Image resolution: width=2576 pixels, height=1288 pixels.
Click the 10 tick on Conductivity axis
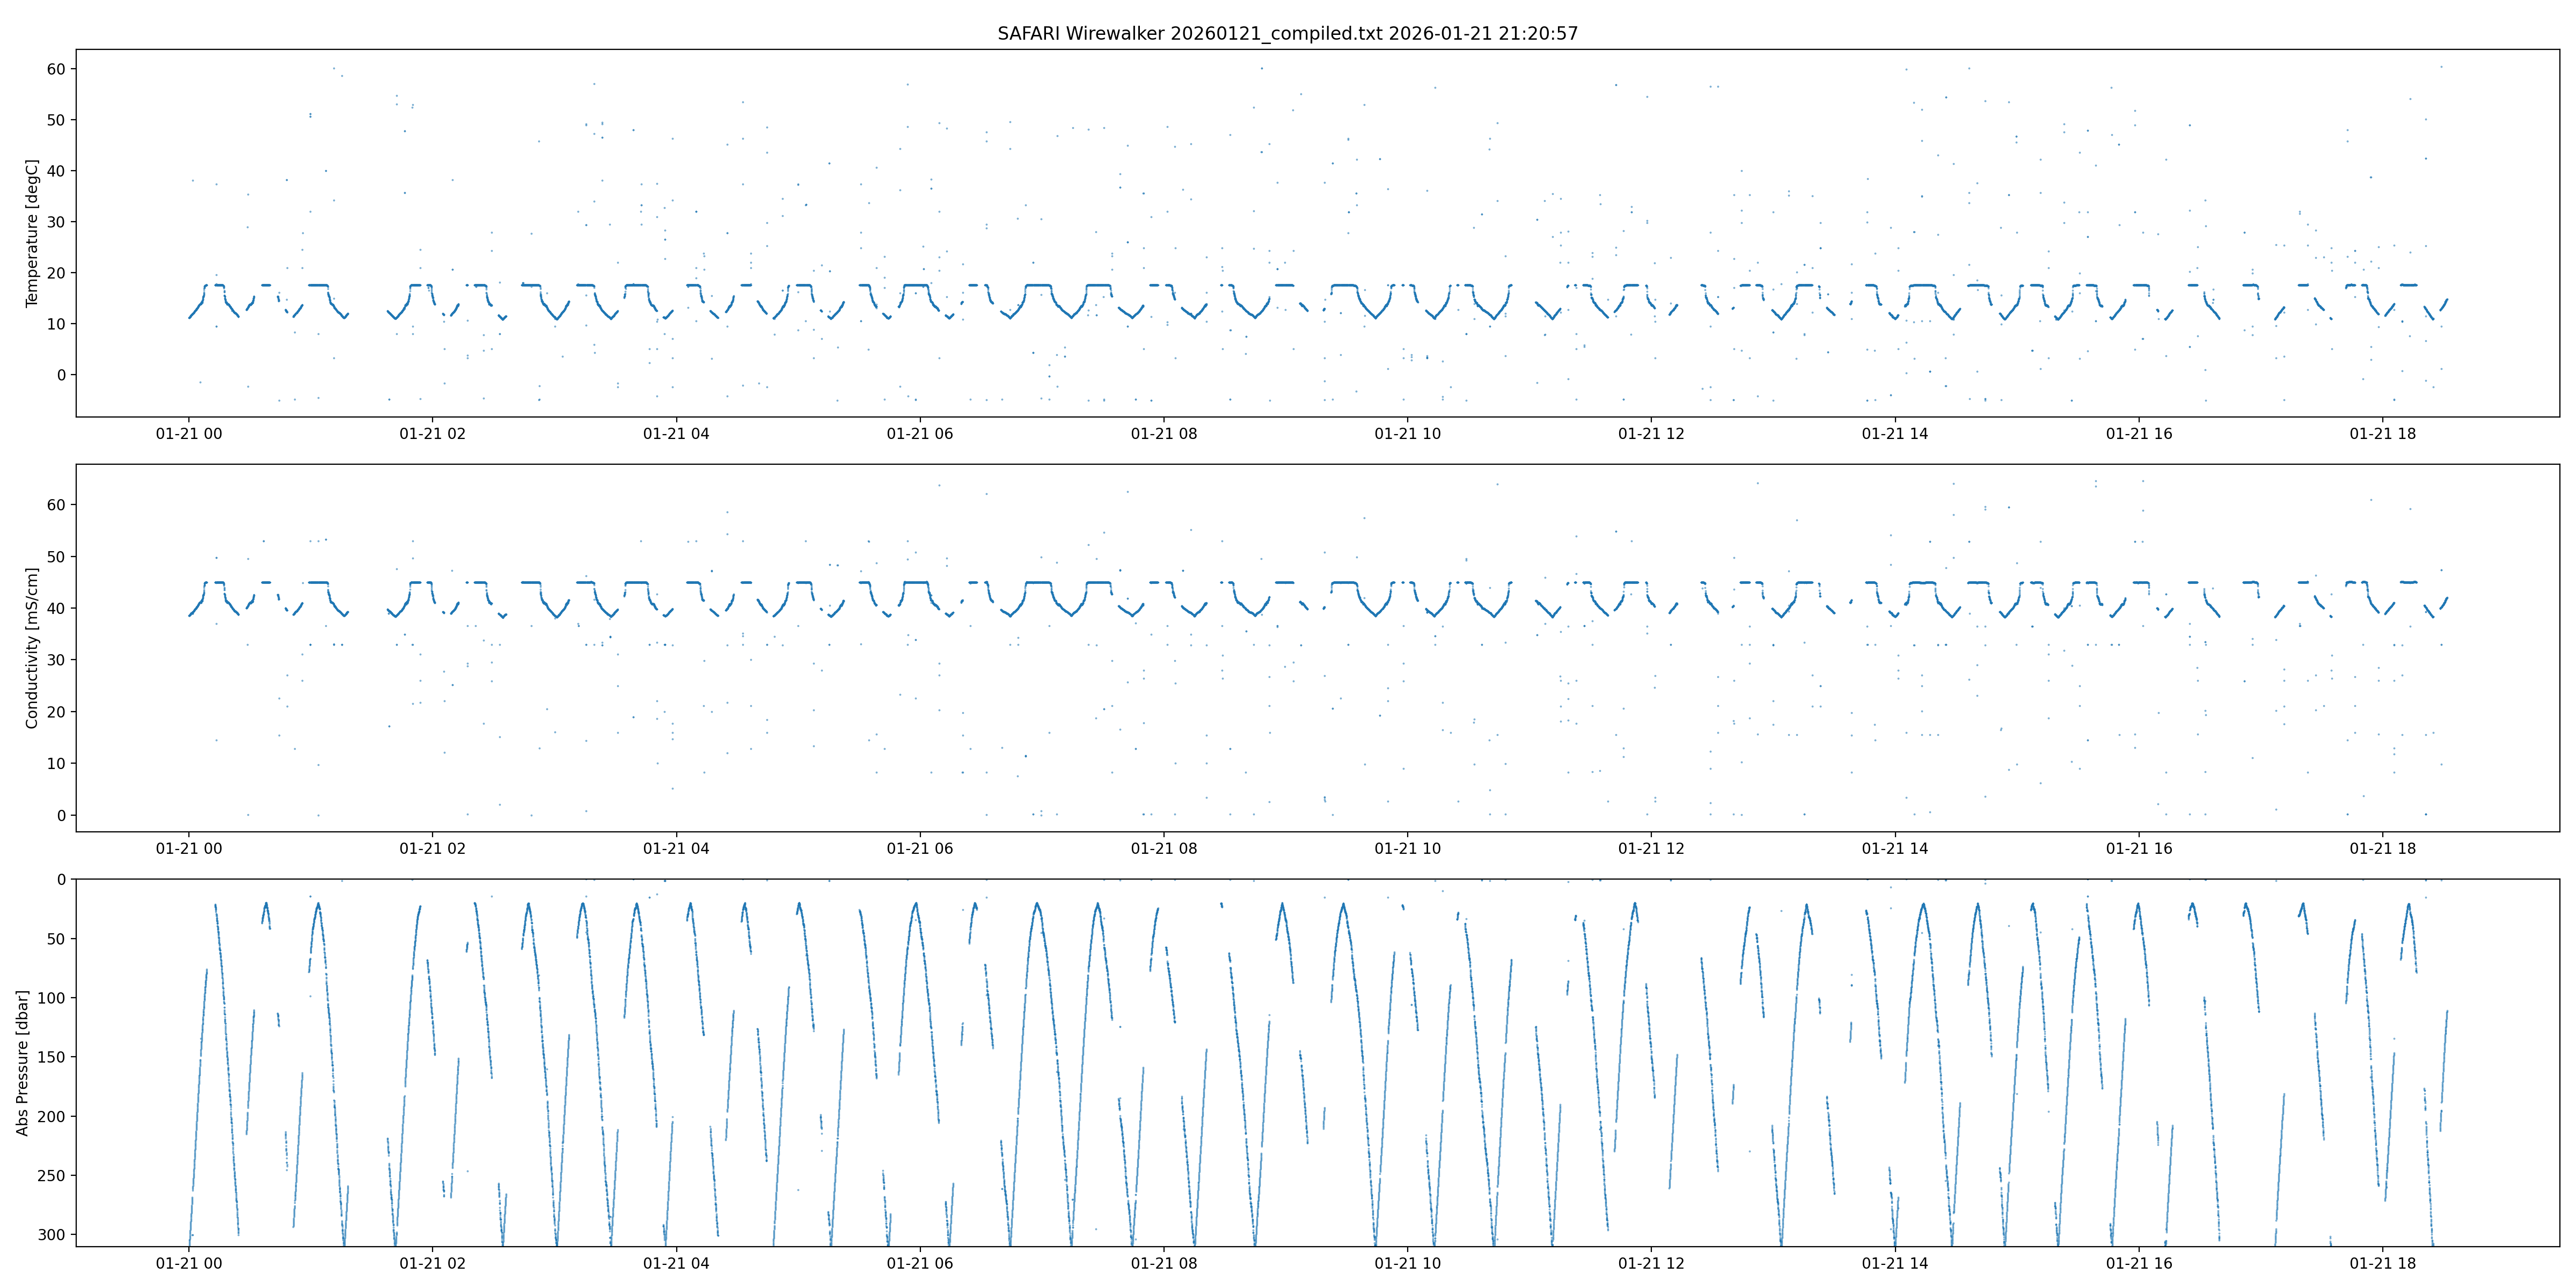[x=56, y=763]
